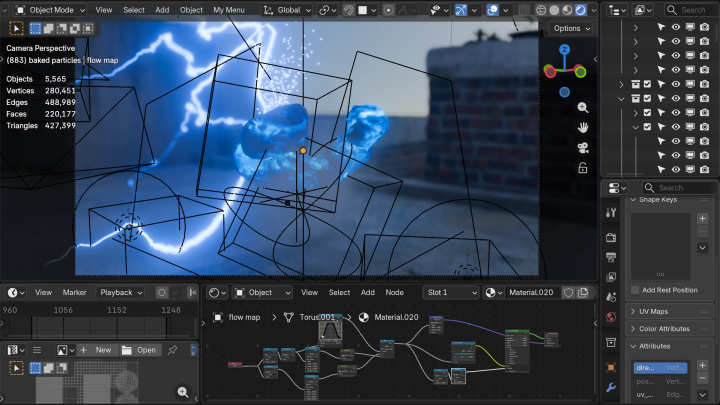Screen dimensions: 720x405
Task: Click the blue Z axis gizmo ball
Action: pos(564,49)
